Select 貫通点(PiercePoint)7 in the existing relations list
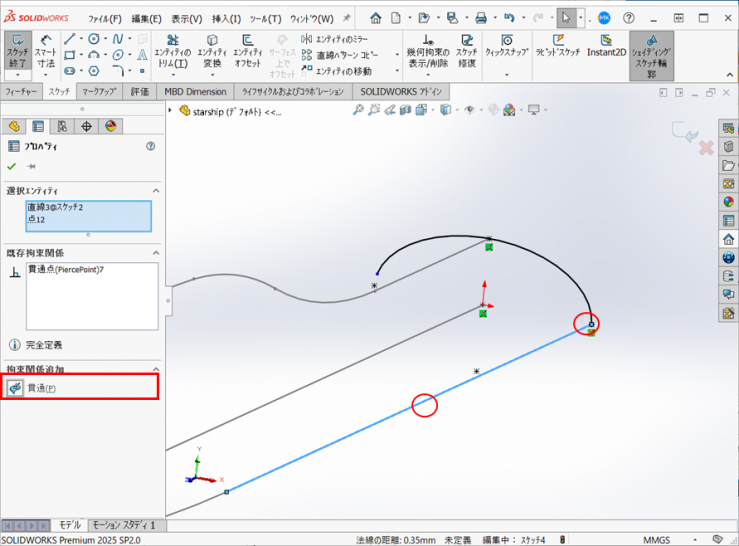Viewport: 739px width, 546px height. coord(66,269)
